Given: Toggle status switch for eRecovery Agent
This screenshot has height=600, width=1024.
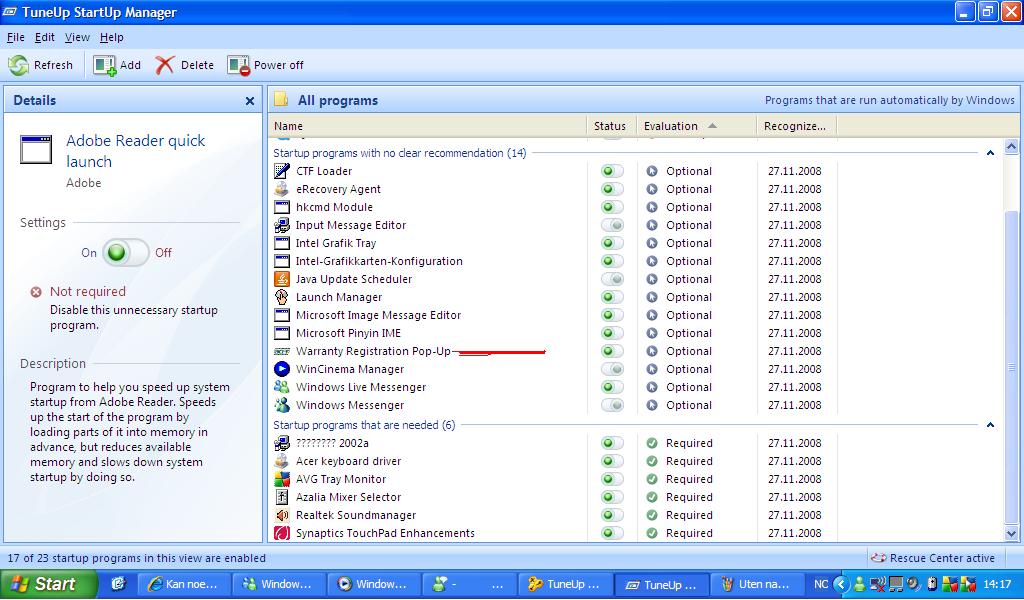Looking at the screenshot, I should pyautogui.click(x=612, y=189).
